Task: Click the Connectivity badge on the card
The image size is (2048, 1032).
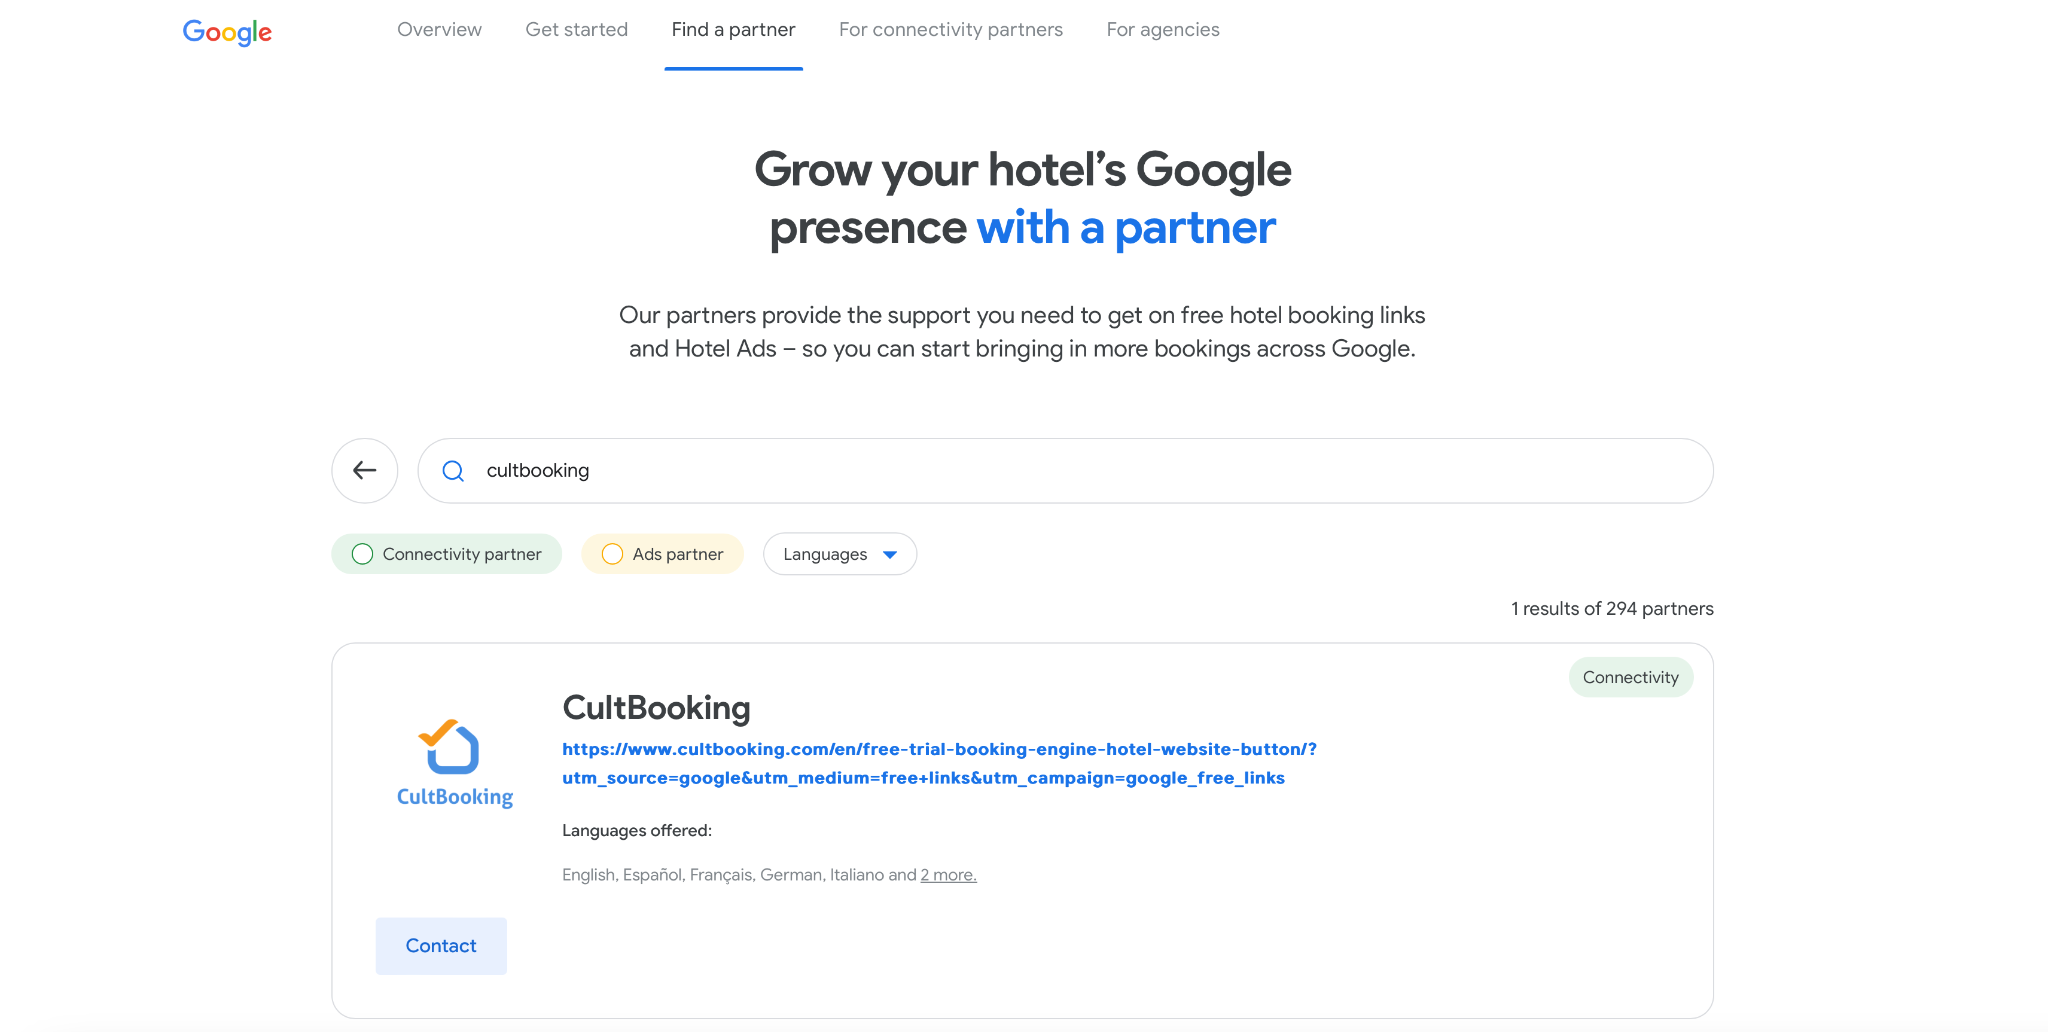Action: click(1630, 677)
